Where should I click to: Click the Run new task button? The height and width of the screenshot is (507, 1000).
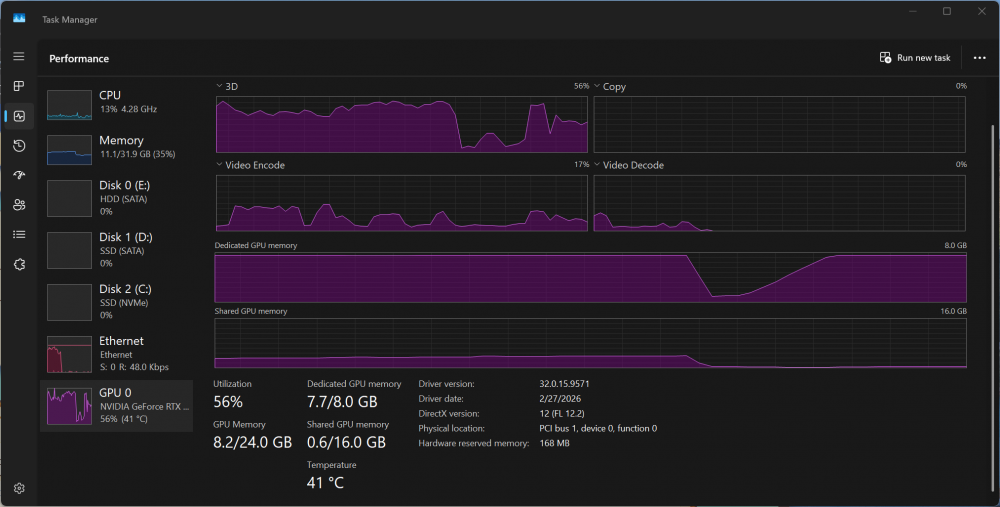click(914, 58)
